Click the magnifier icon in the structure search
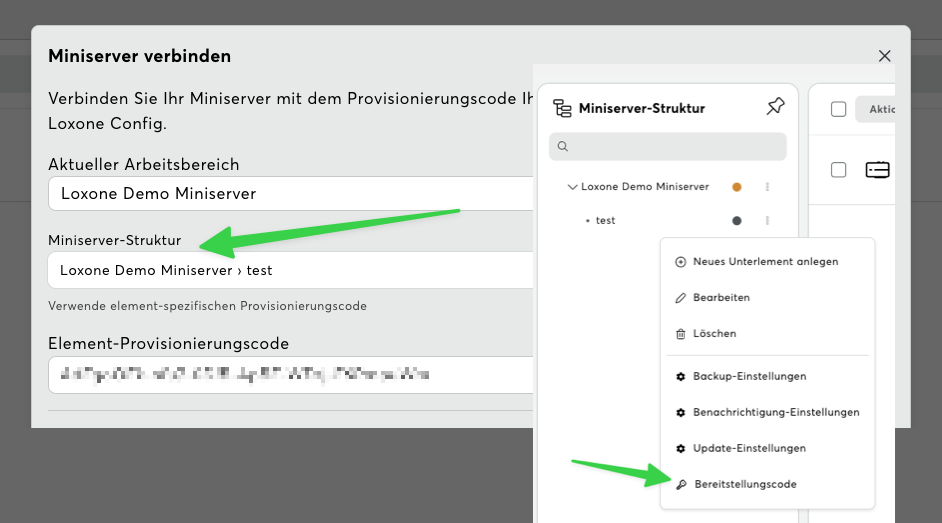Viewport: 942px width, 523px height. [x=563, y=146]
